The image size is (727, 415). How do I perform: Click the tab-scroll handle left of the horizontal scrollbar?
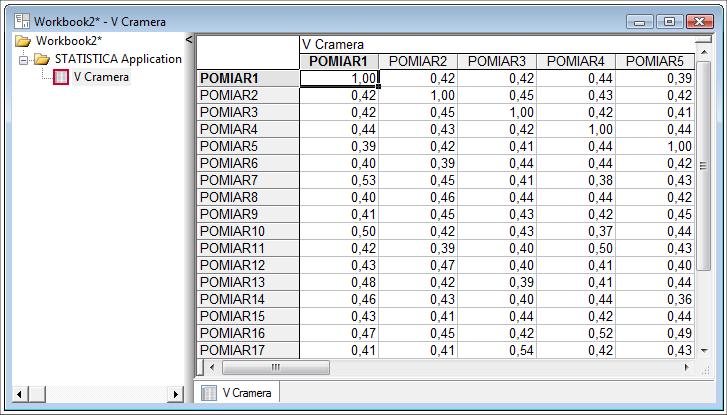point(200,368)
